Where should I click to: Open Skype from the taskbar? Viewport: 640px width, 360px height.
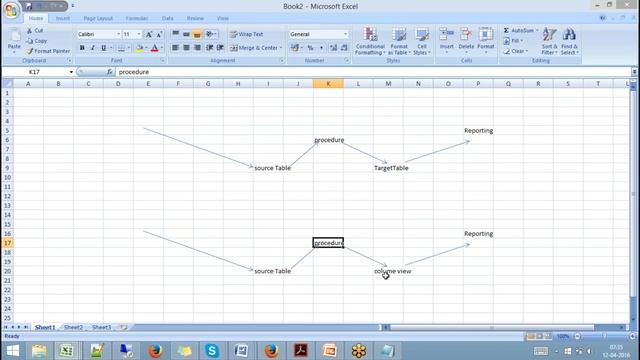(212, 351)
